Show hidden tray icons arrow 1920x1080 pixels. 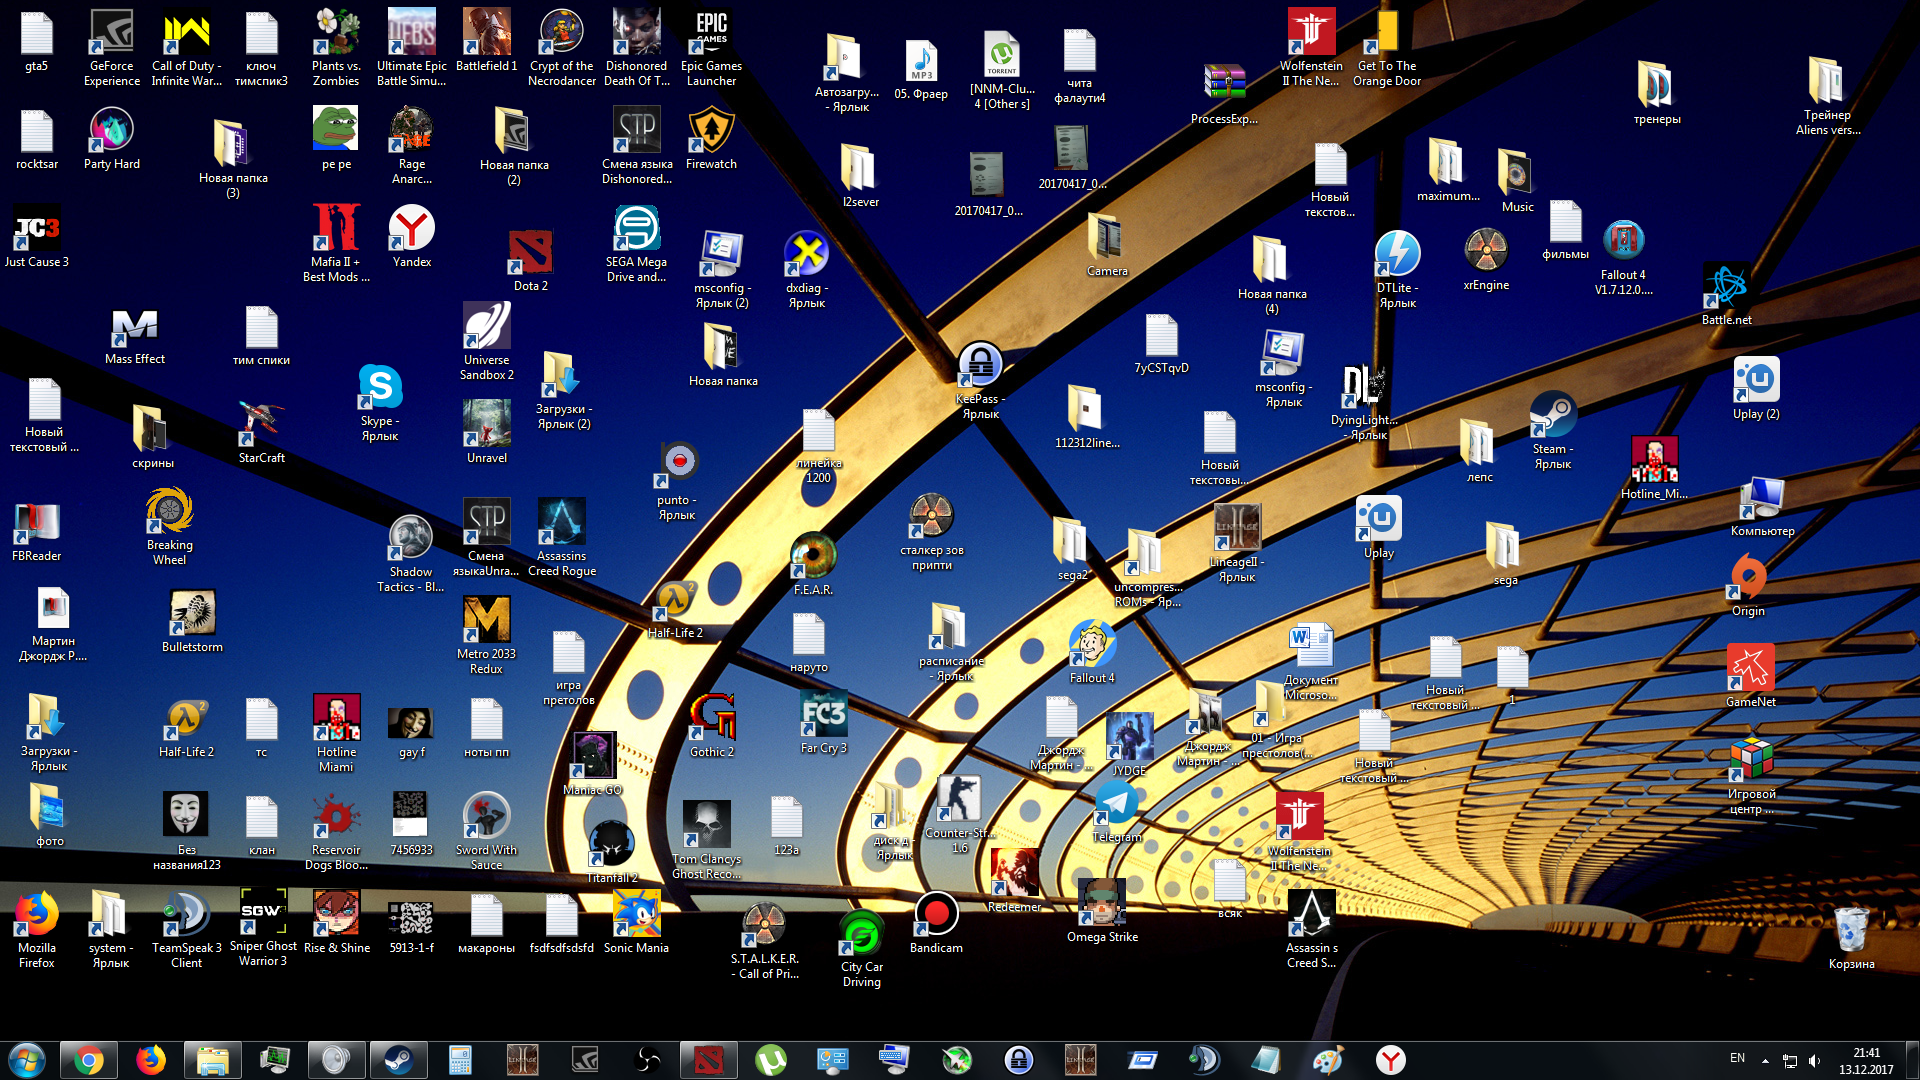1765,1060
